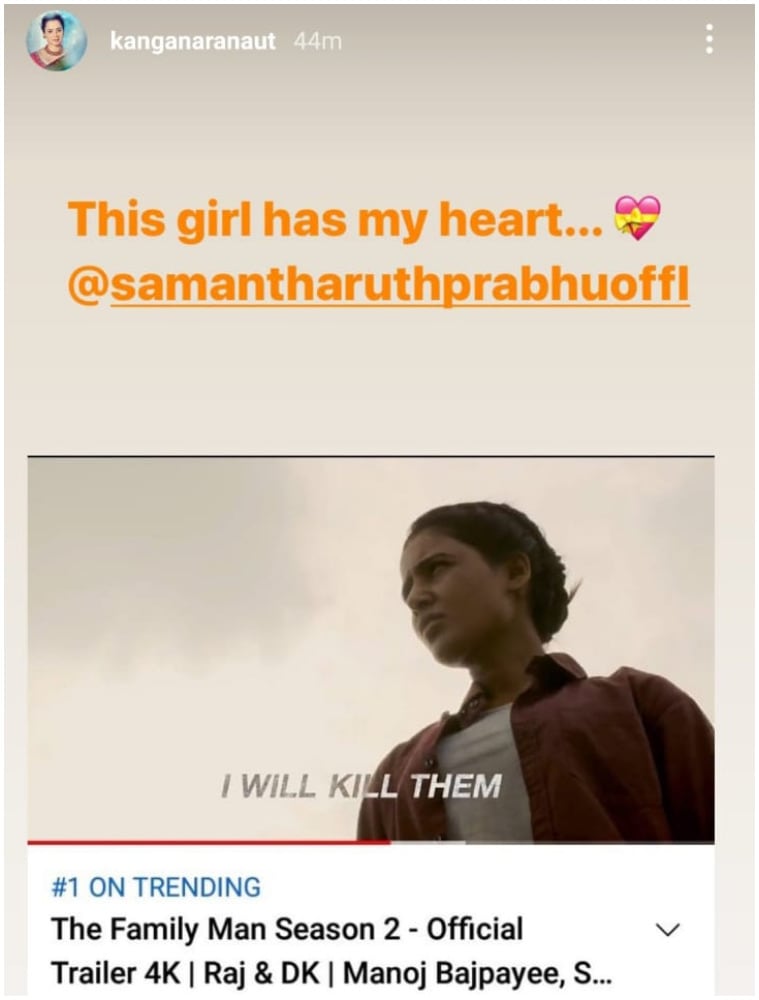The height and width of the screenshot is (1000, 759).
Task: Open the #1 ON TRENDING link
Action: point(156,887)
